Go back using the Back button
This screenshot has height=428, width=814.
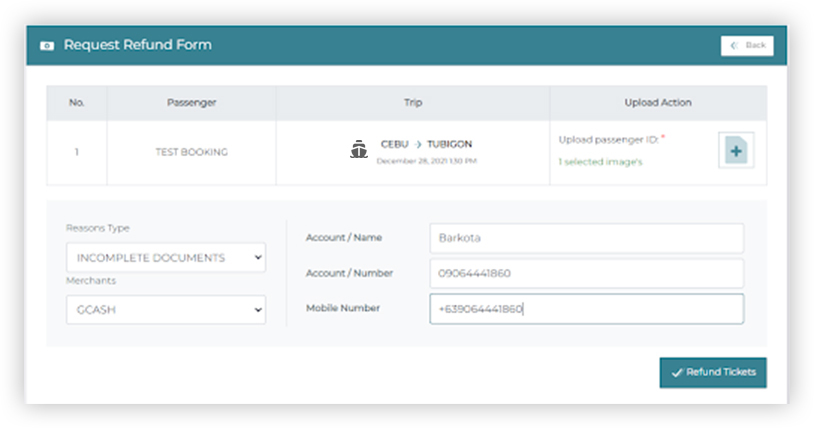747,46
